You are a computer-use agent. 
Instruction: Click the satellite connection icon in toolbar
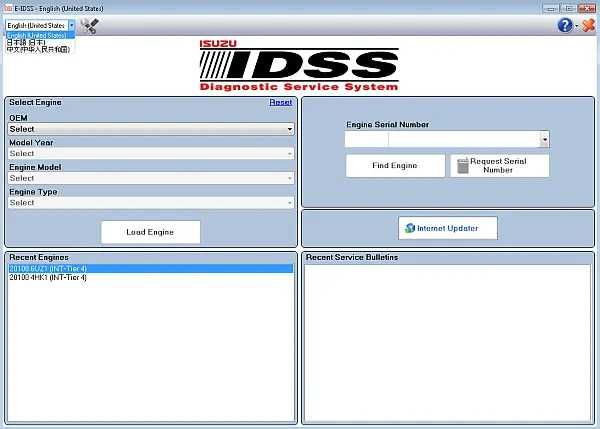pyautogui.click(x=90, y=26)
